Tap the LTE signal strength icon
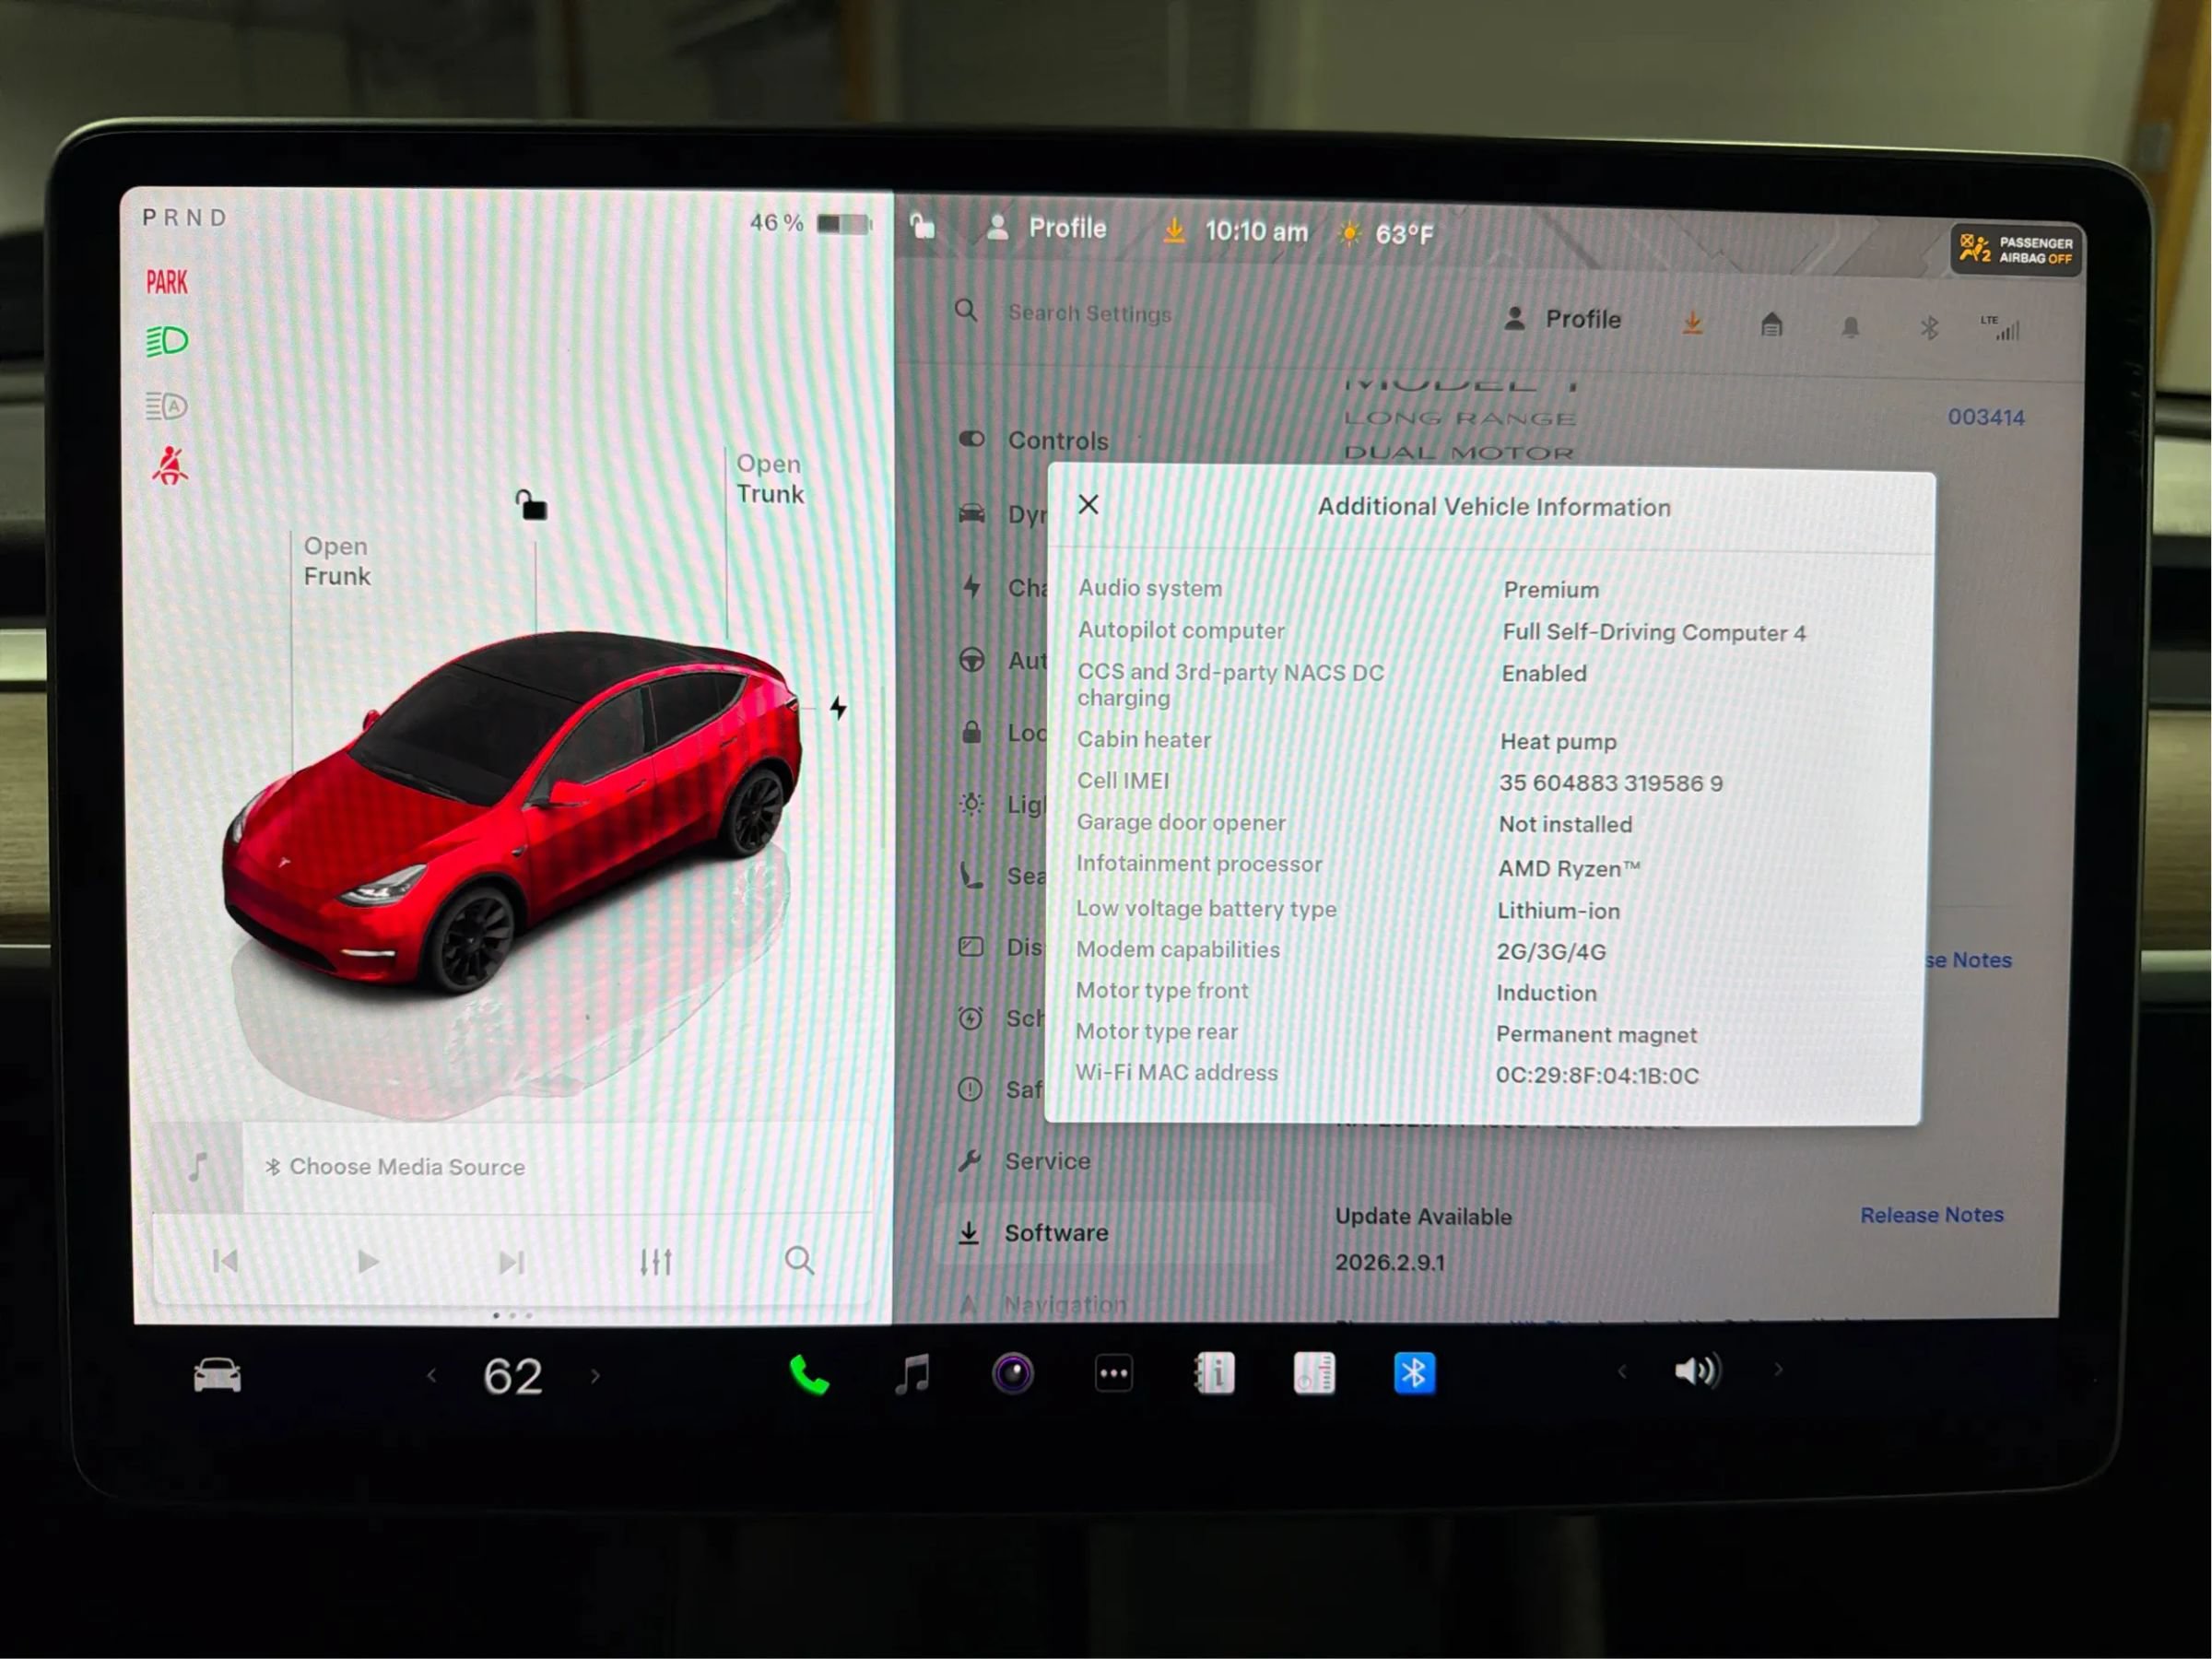This screenshot has height=1659, width=2212. click(x=2000, y=327)
